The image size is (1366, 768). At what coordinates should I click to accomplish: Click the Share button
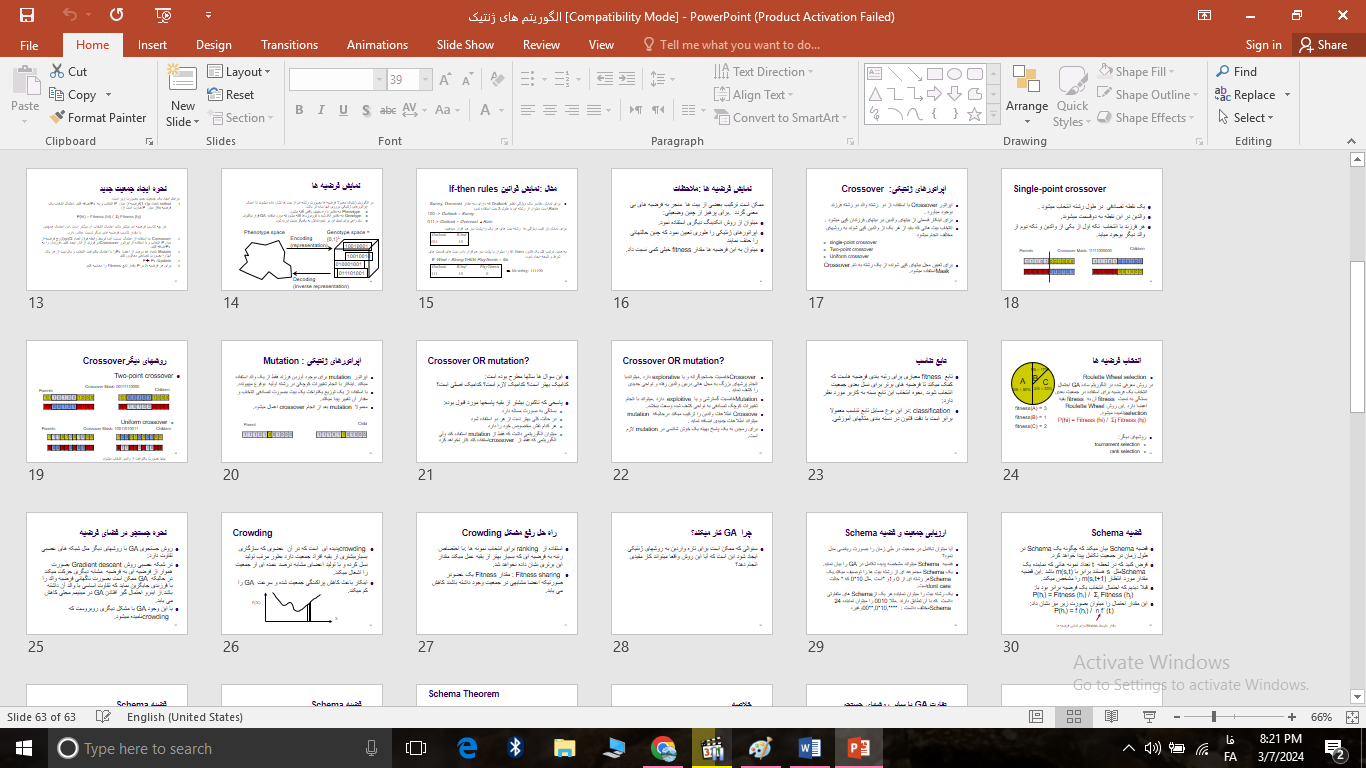tap(1322, 45)
